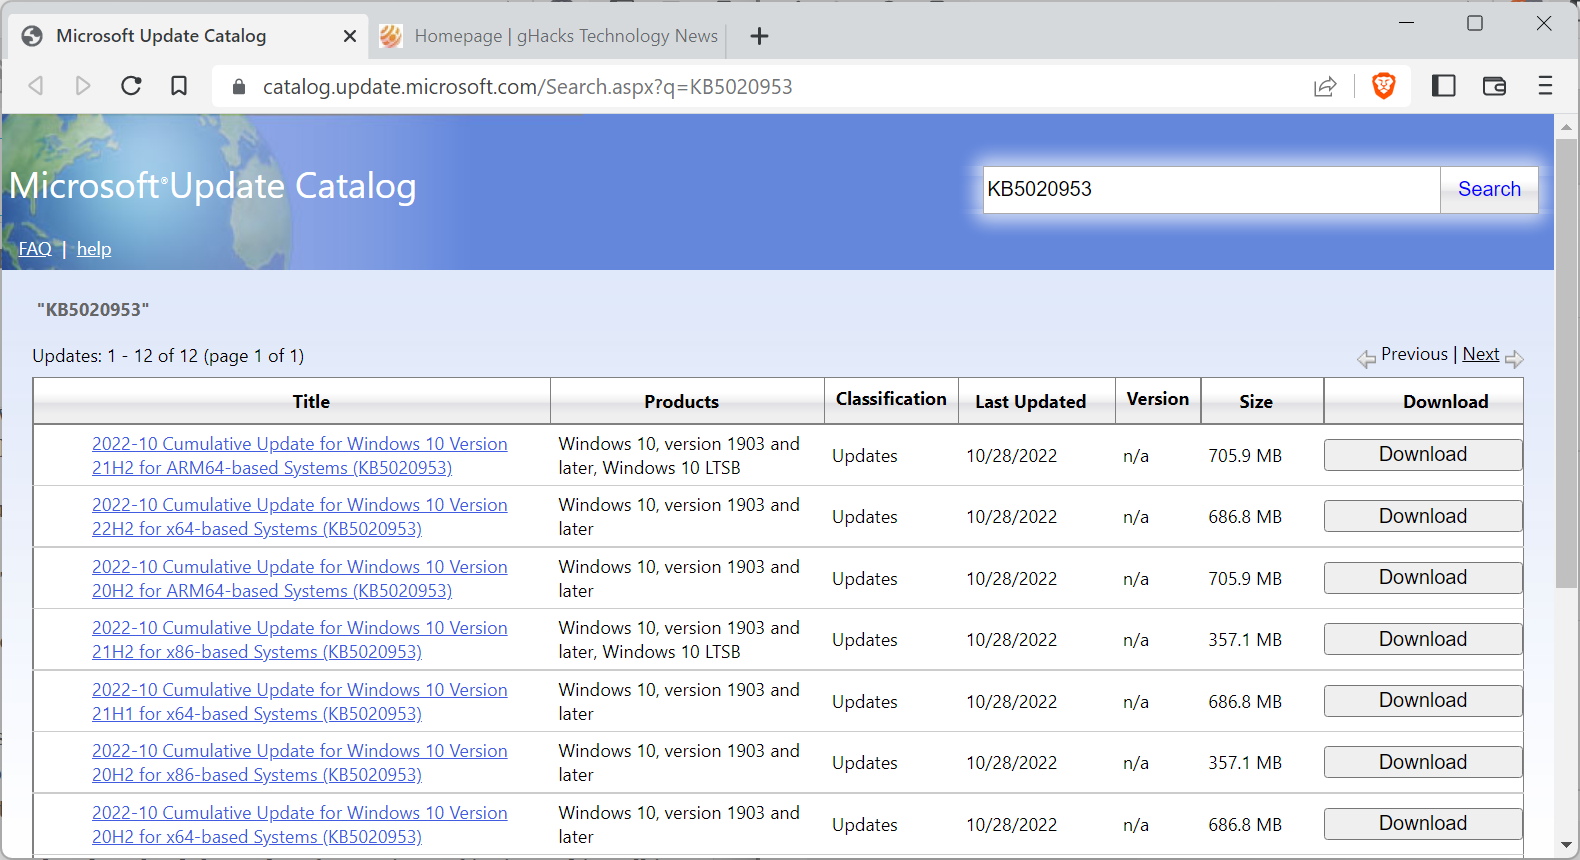Screen dimensions: 1580x860
Task: Click the Next page arrow icon
Action: click(1514, 358)
